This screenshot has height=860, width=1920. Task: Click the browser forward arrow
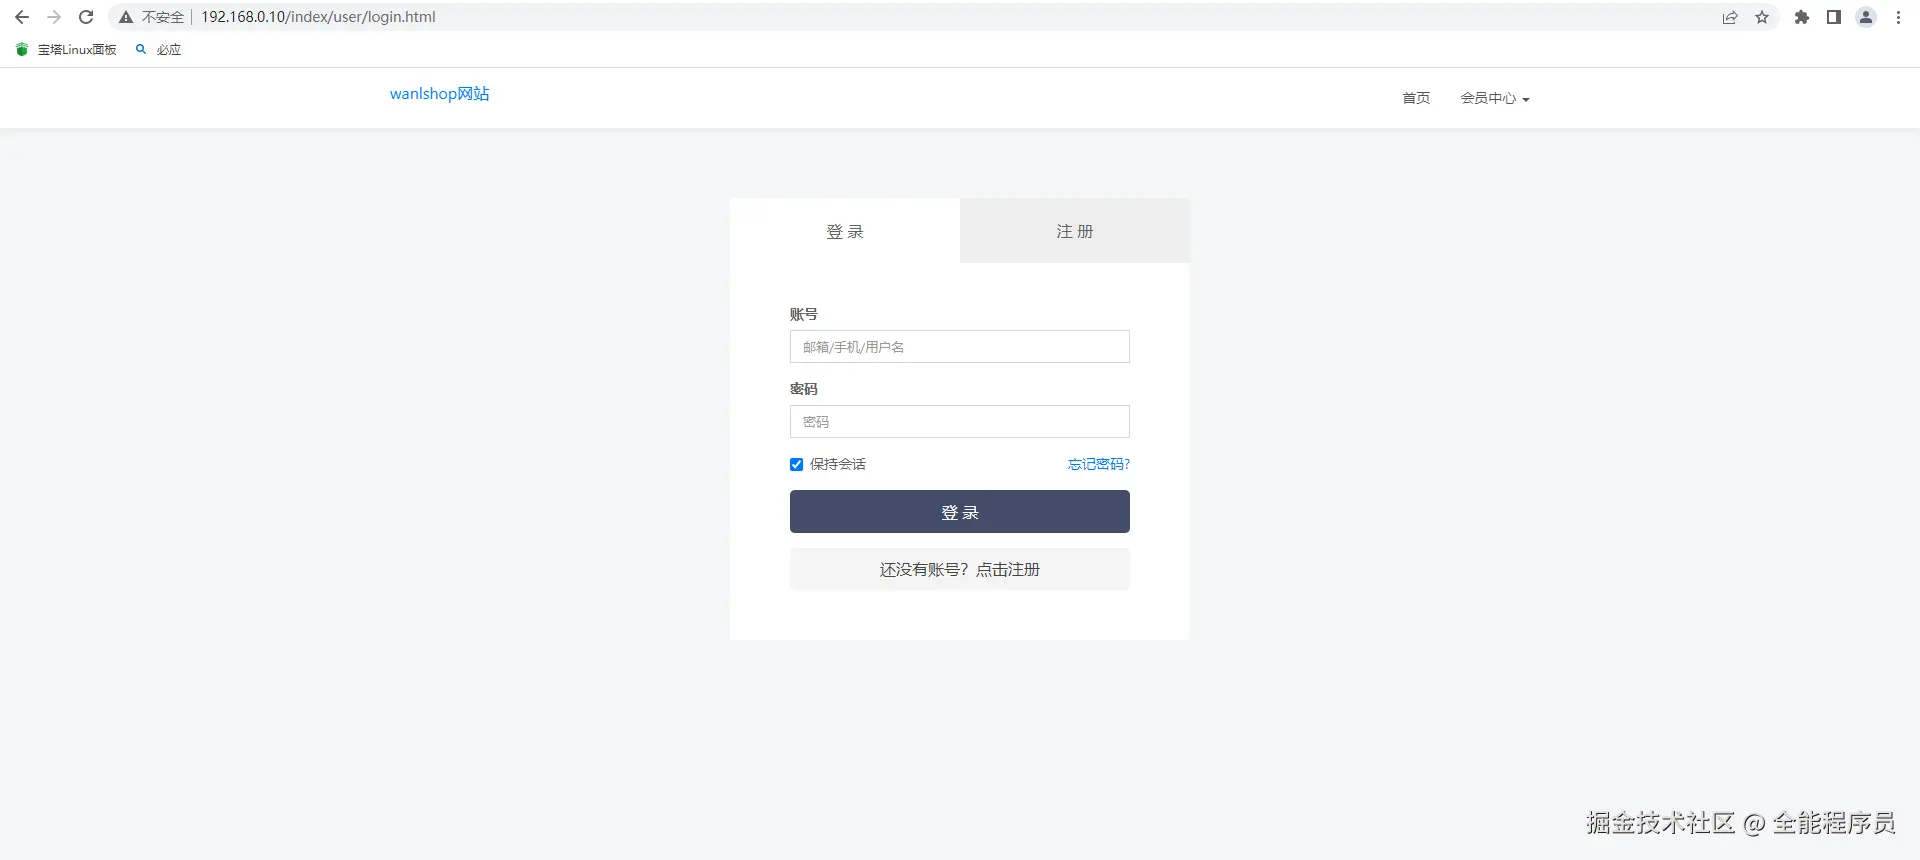pyautogui.click(x=54, y=17)
